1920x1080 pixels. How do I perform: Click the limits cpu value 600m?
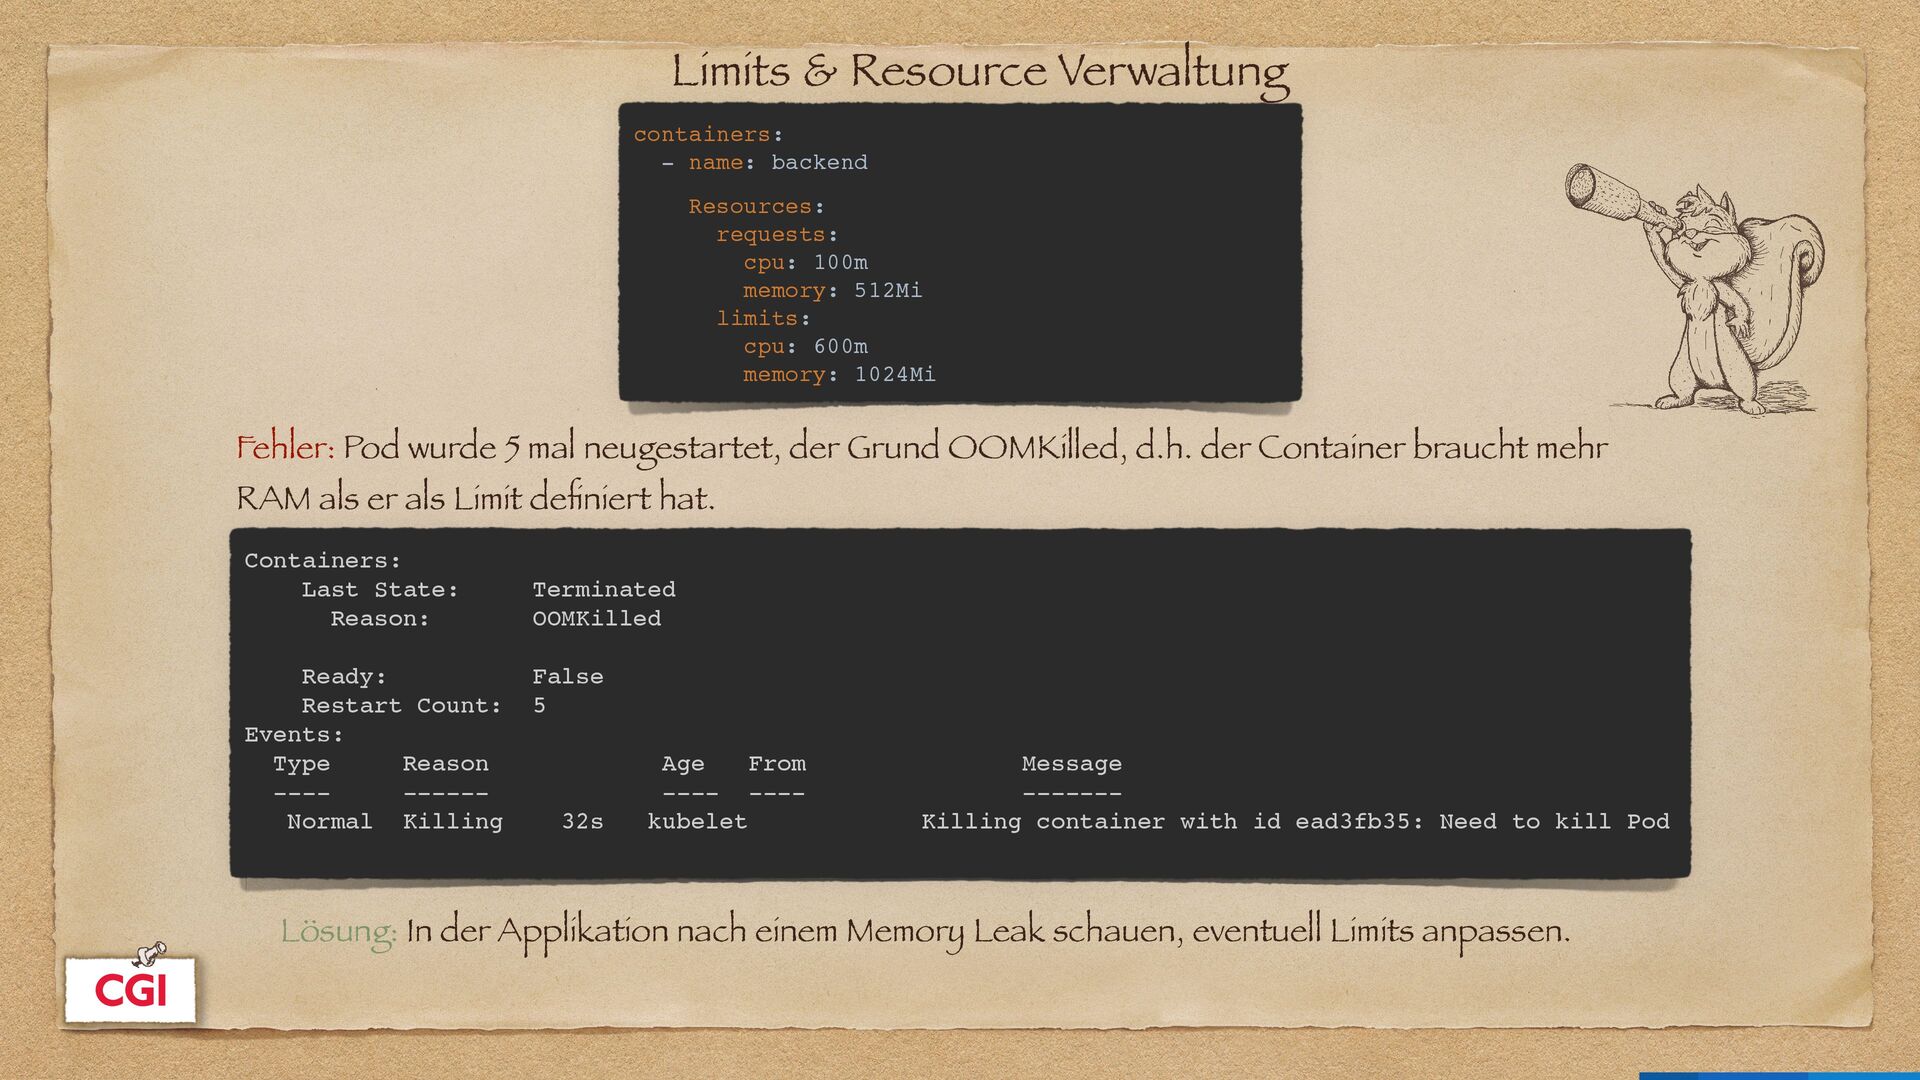840,346
